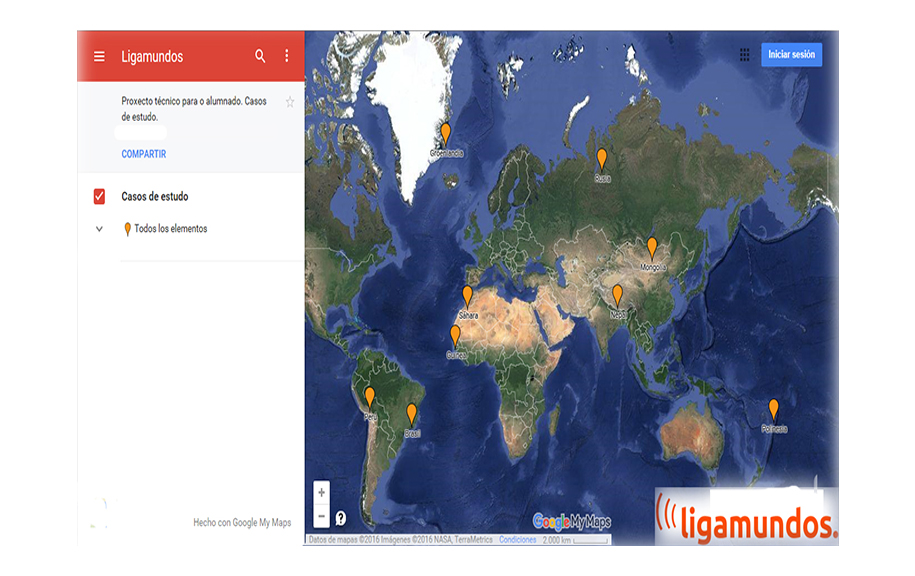Click the 2.000 km scale indicator
915x576 pixels.
click(575, 540)
